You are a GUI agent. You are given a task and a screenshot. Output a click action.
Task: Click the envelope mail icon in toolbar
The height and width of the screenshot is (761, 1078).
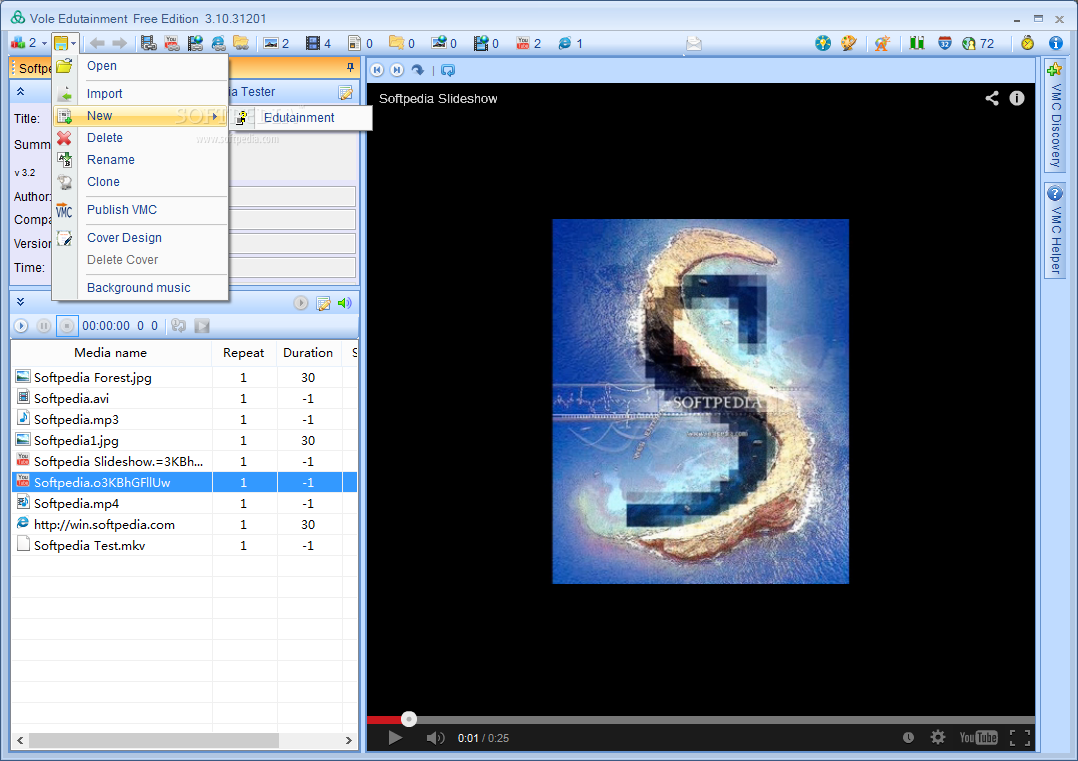694,44
